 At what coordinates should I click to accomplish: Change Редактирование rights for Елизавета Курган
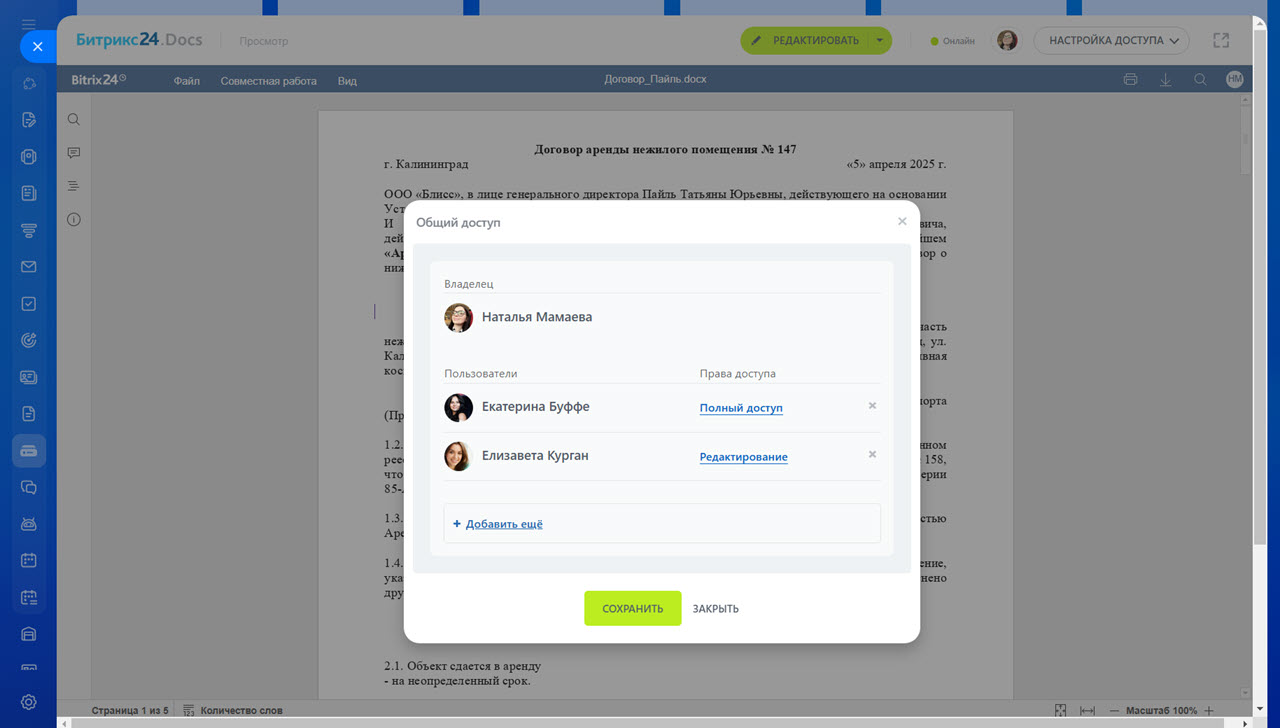tap(743, 457)
